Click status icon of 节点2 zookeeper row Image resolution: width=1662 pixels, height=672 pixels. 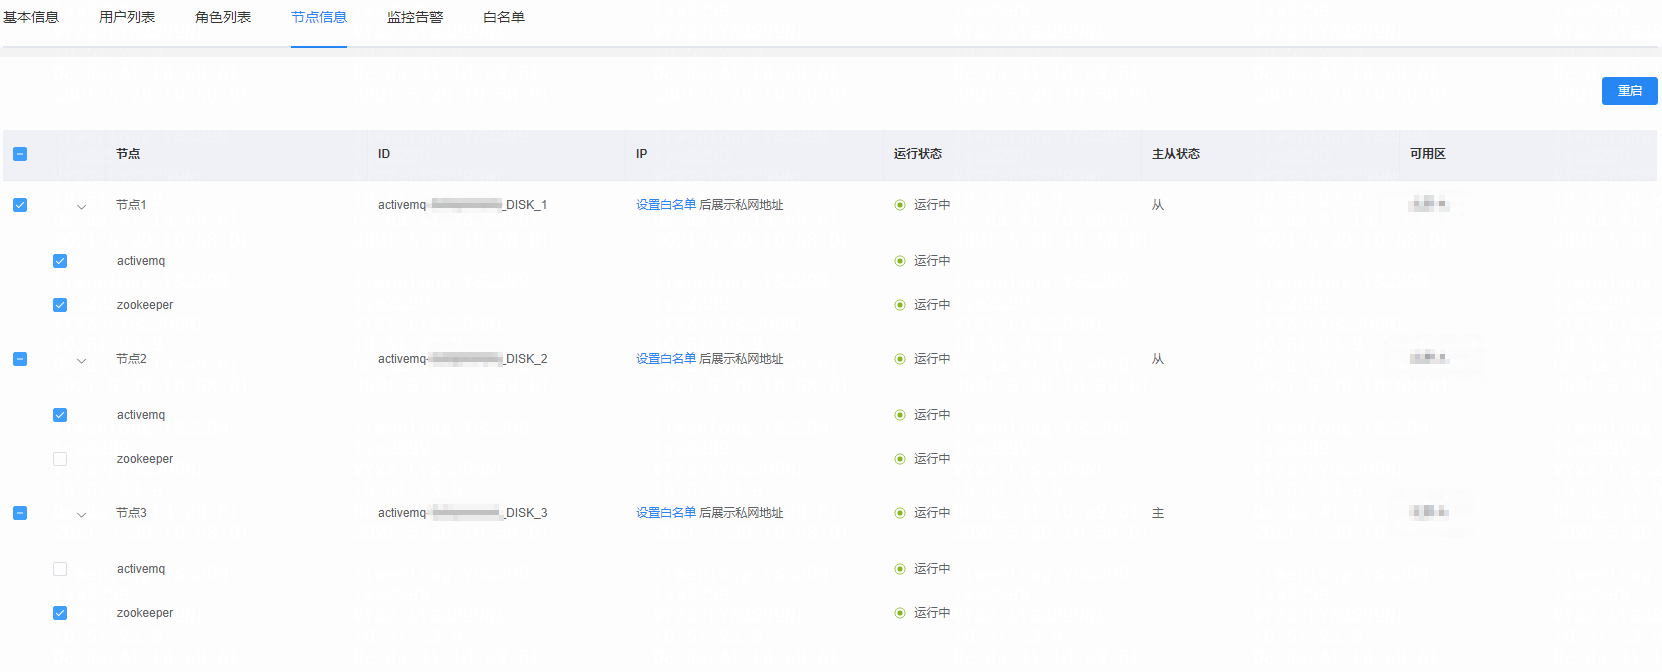coord(900,459)
